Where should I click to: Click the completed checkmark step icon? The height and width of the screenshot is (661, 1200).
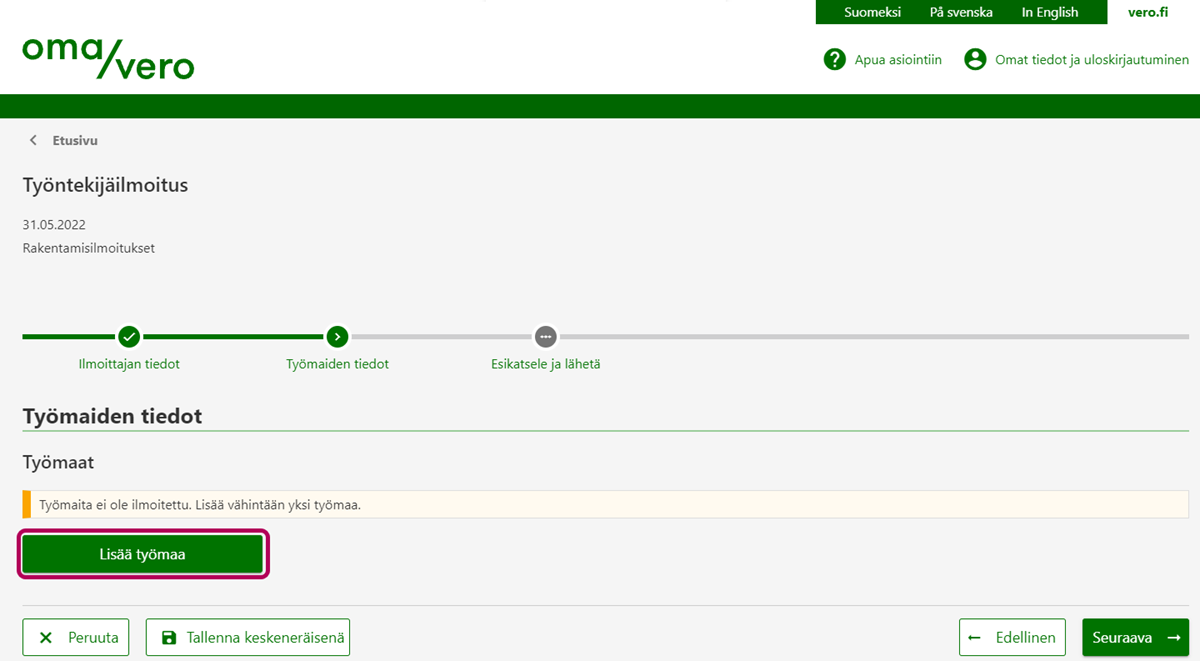coord(129,336)
